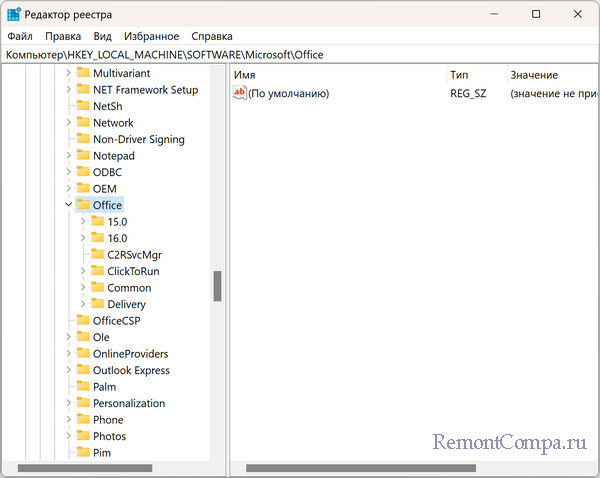The height and width of the screenshot is (478, 600).
Task: Click the folder icon next to C2RSvcMgr
Action: [x=98, y=254]
